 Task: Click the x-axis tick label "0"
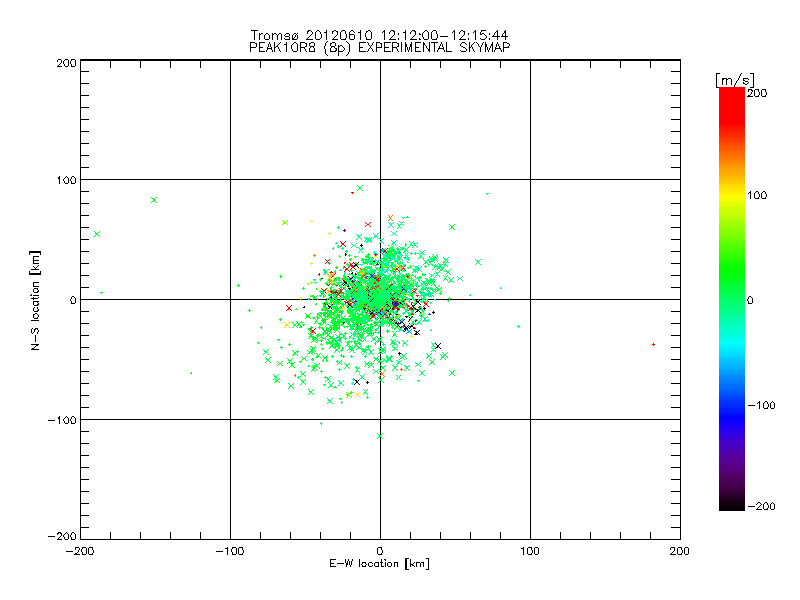[x=380, y=551]
